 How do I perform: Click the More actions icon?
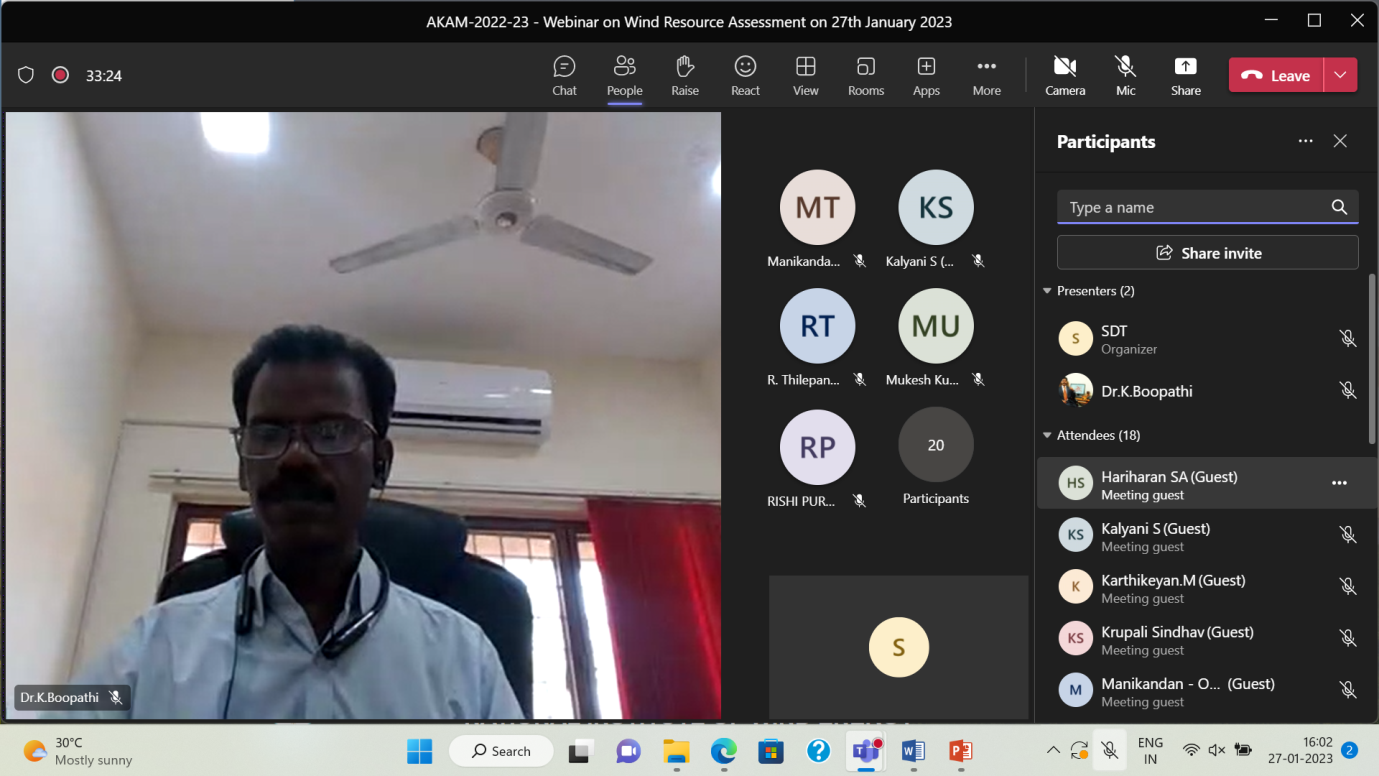986,76
